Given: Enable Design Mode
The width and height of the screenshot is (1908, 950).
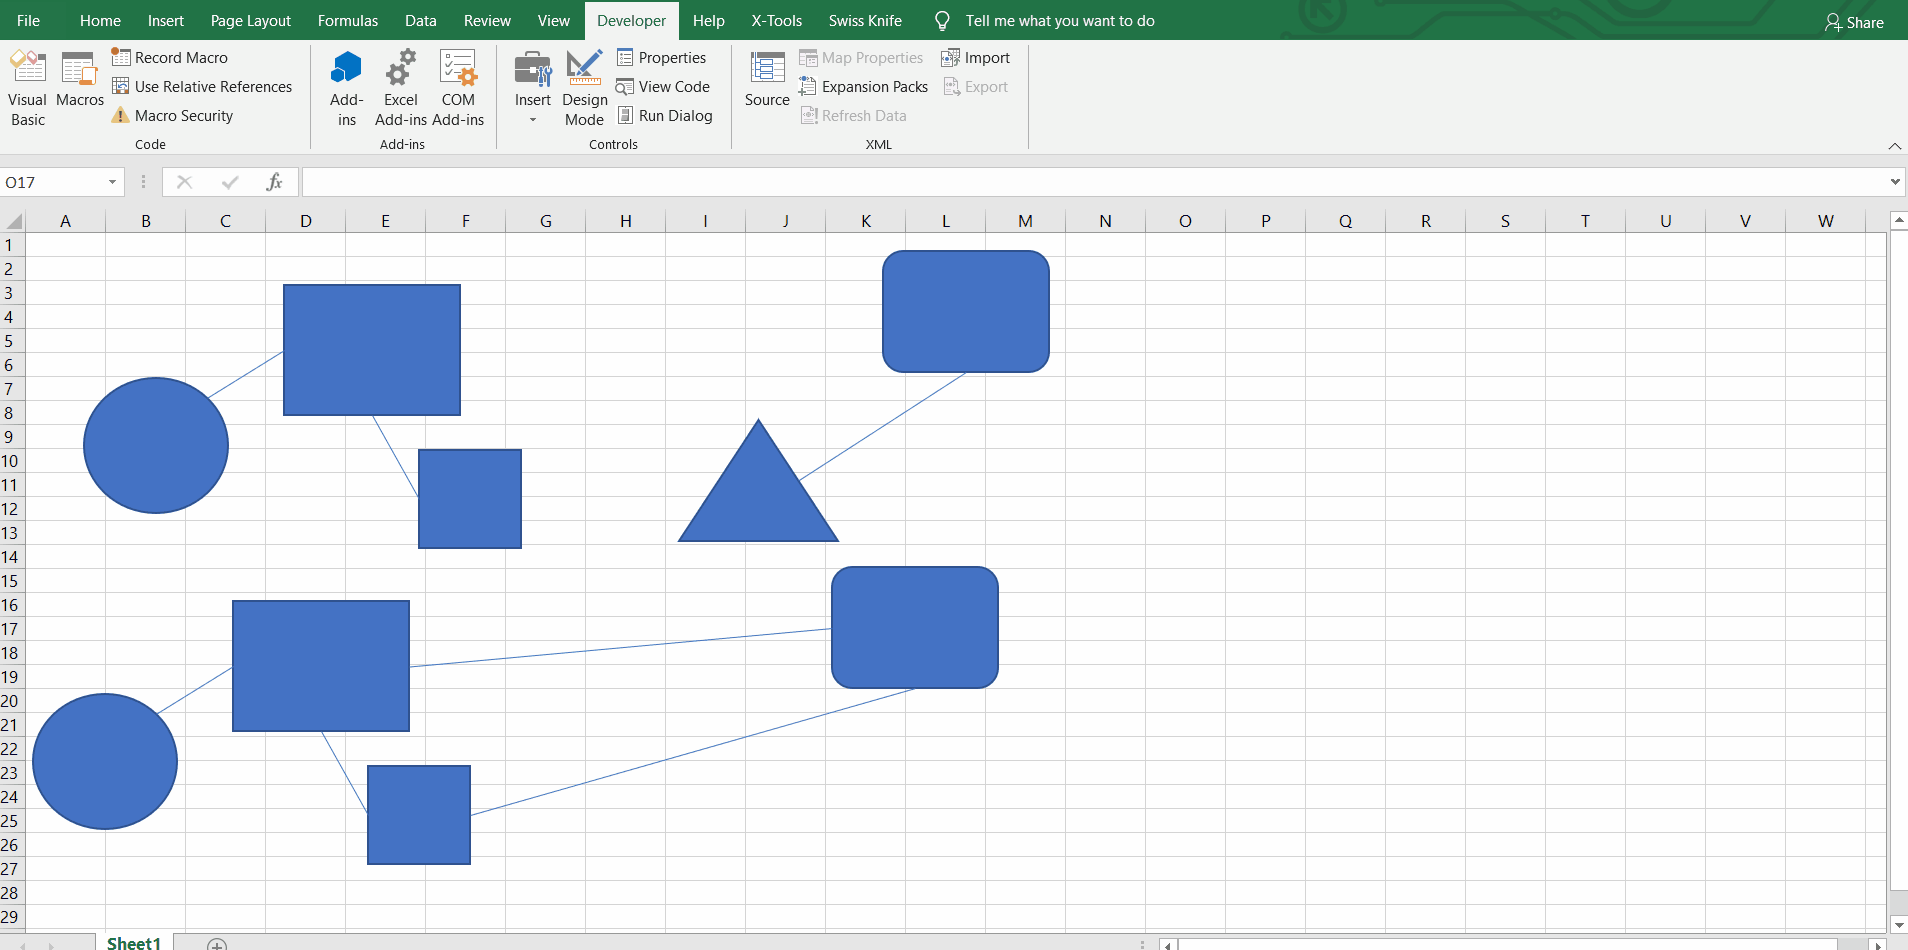Looking at the screenshot, I should pyautogui.click(x=584, y=87).
